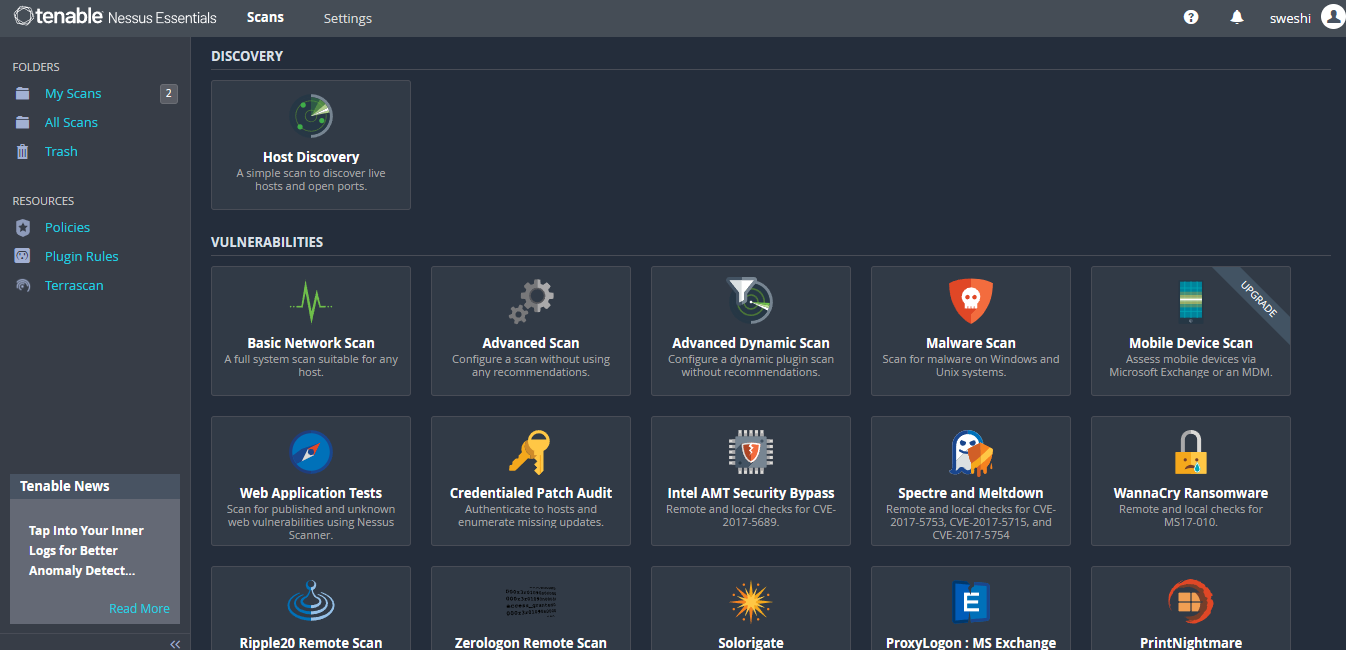Open the notifications bell icon
1346x650 pixels.
pyautogui.click(x=1237, y=17)
